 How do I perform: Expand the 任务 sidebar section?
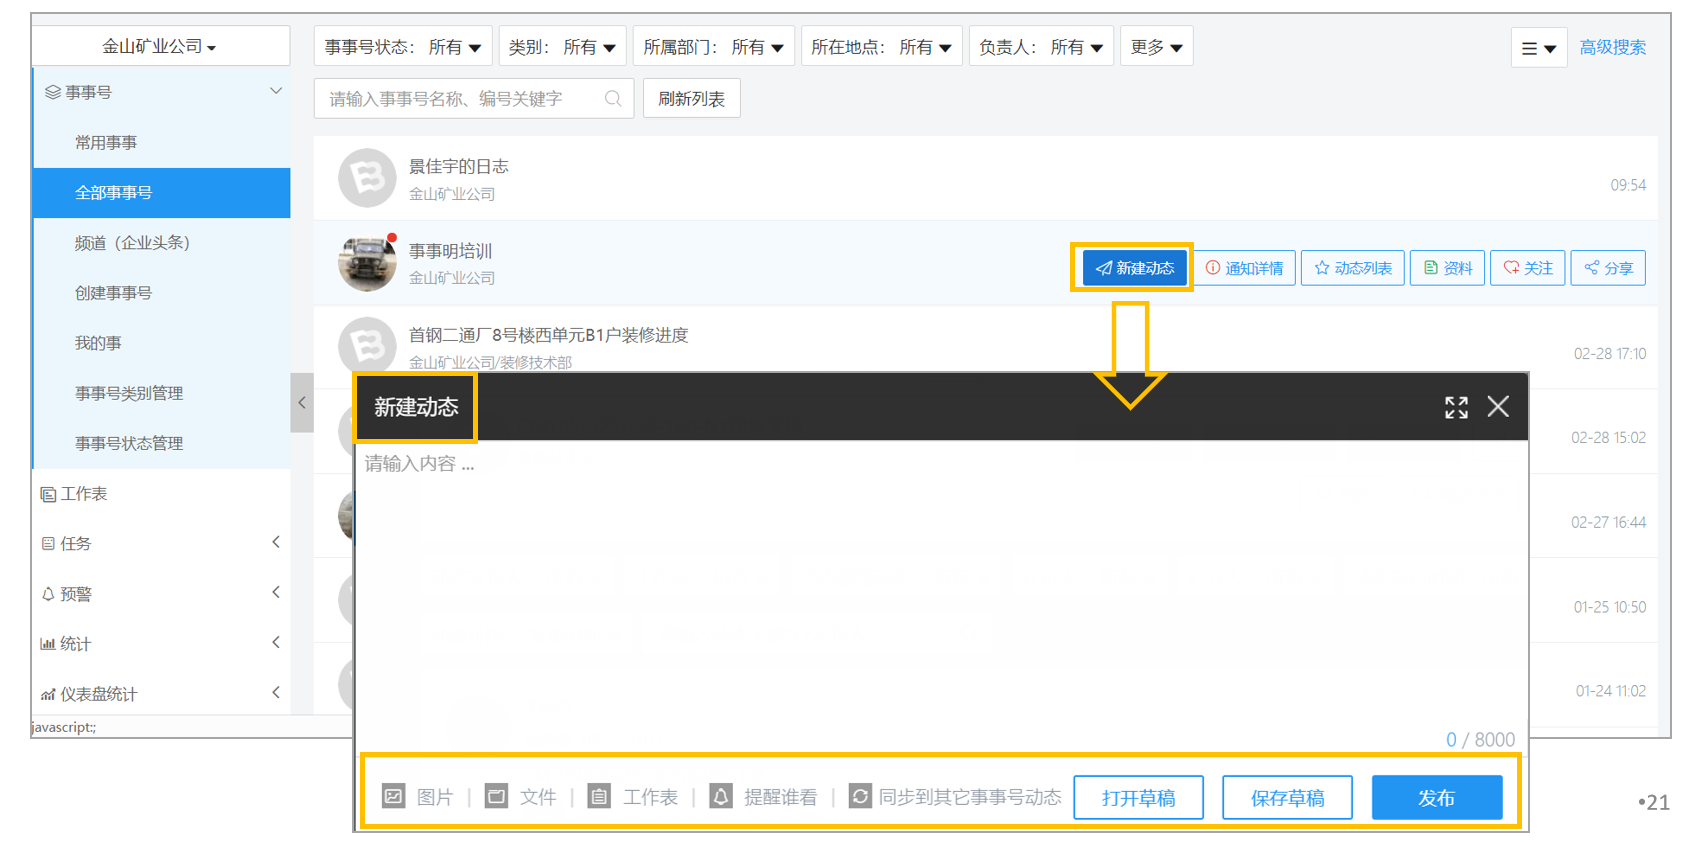tap(161, 543)
